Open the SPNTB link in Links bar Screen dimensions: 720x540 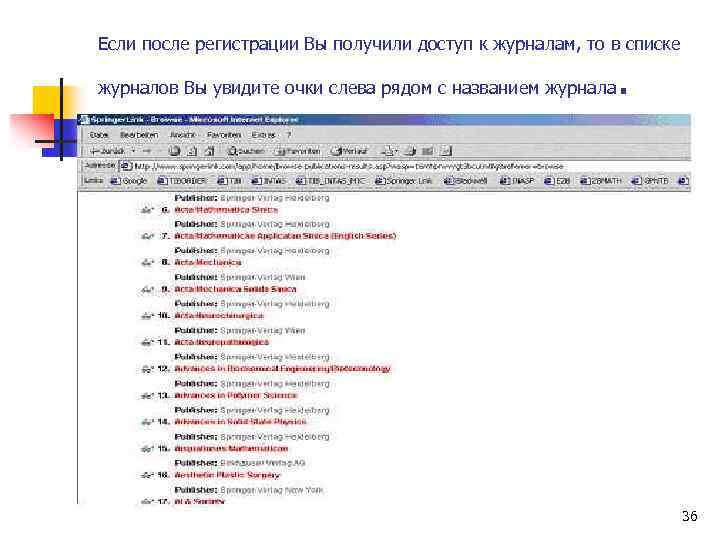click(650, 181)
